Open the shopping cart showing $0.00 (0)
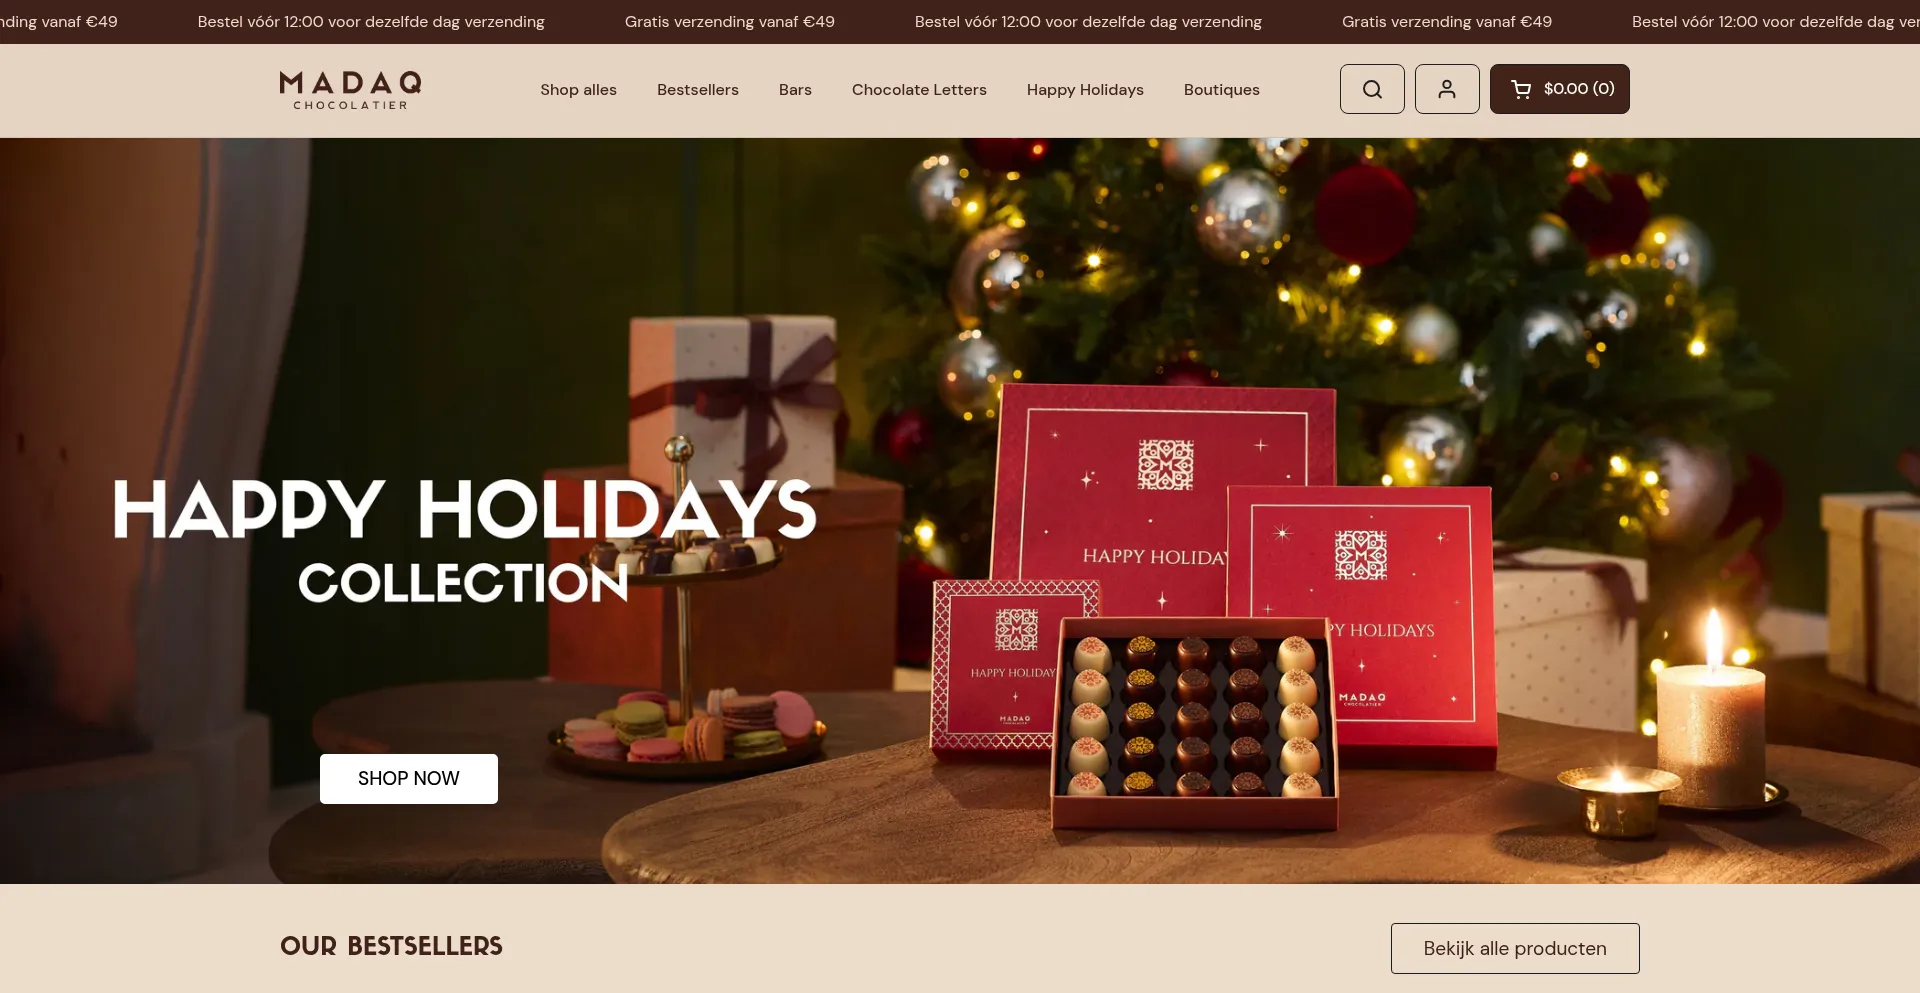Screen dimensions: 1920x993 [1559, 89]
